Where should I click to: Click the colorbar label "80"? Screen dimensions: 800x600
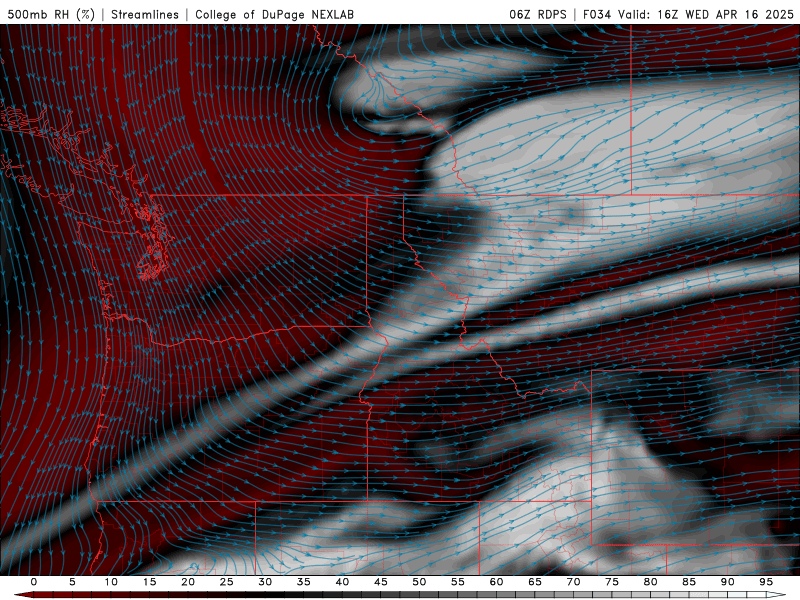(650, 582)
